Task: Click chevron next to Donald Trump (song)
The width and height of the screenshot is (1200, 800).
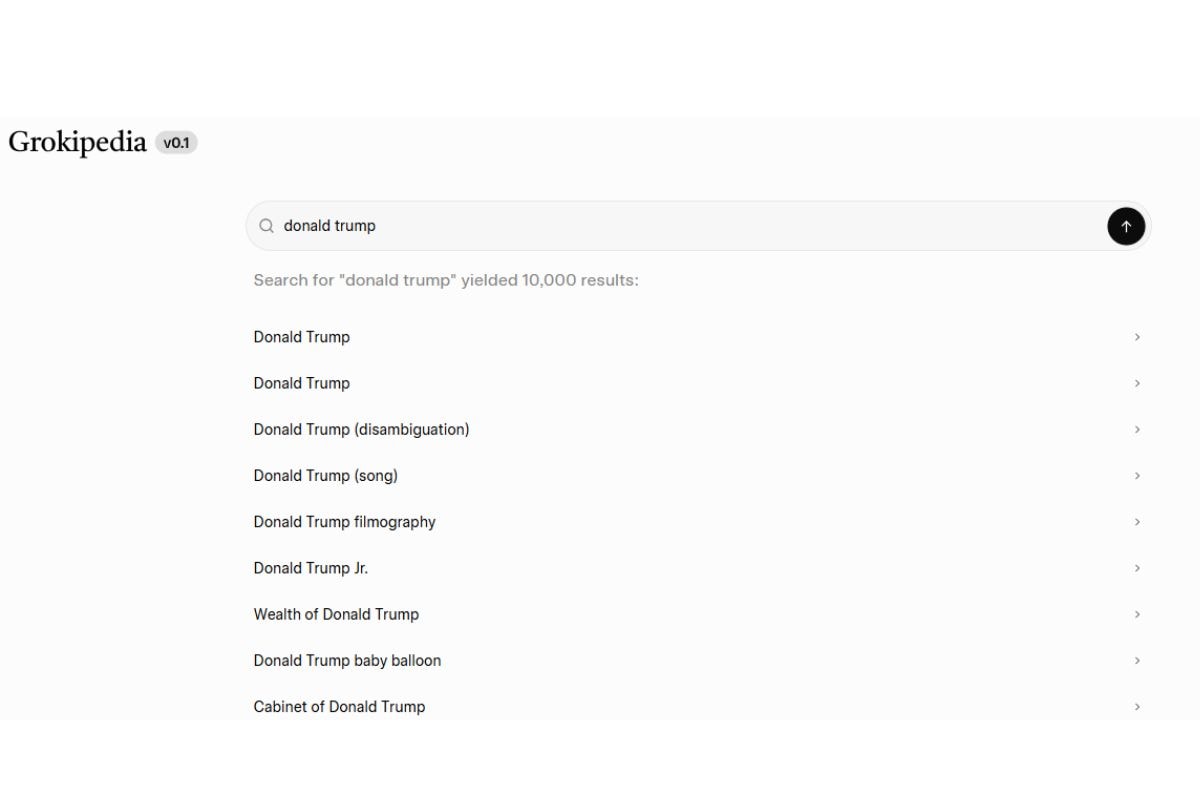Action: [x=1137, y=475]
